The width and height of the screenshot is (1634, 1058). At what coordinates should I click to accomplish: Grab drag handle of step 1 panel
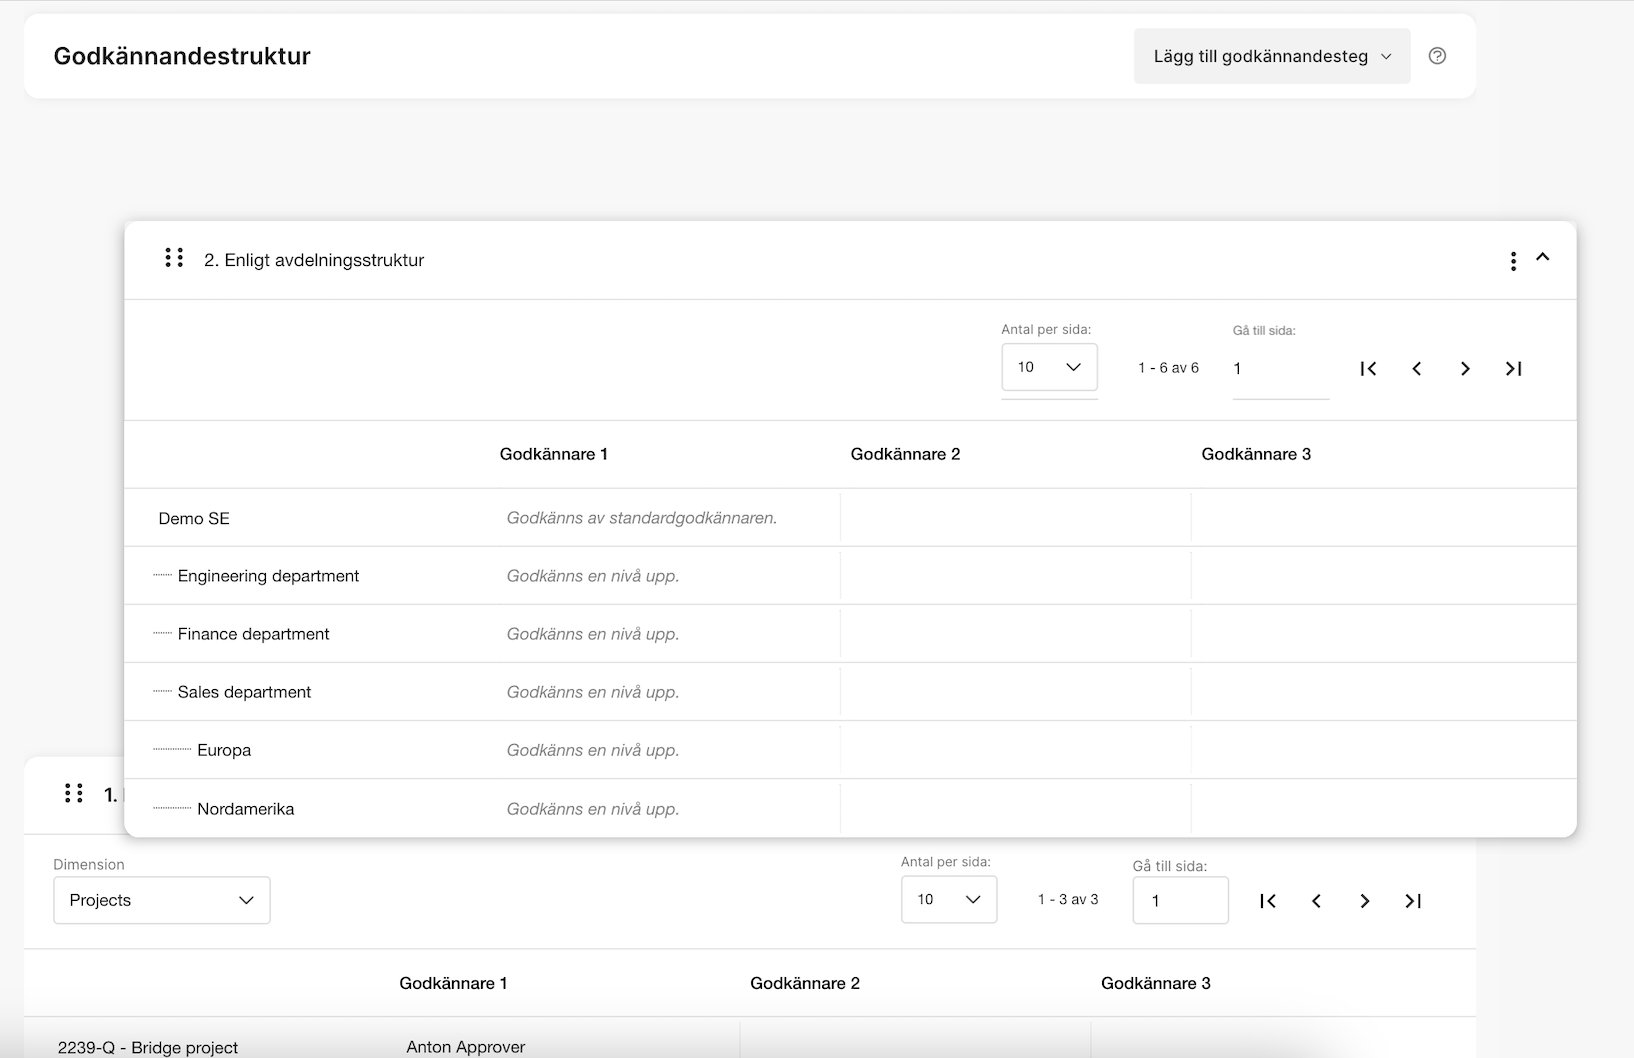click(73, 793)
